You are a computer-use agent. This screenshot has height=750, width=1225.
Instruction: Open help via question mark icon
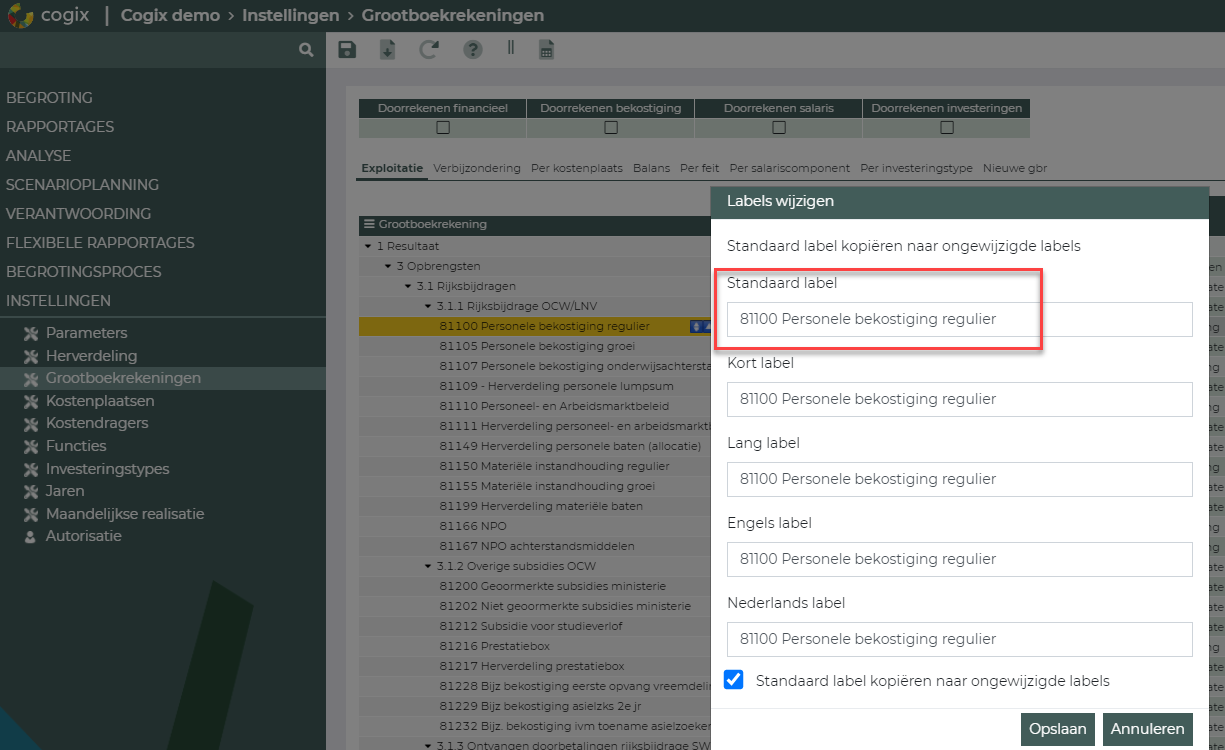(472, 50)
